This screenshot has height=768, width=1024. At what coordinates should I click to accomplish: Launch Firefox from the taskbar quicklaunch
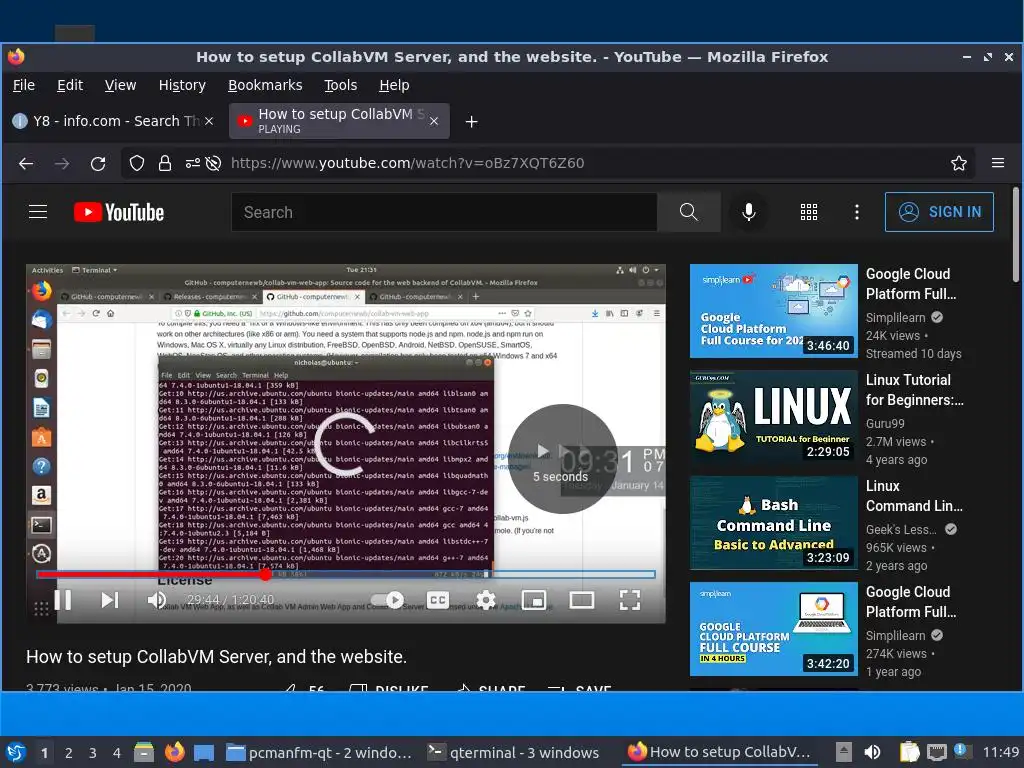click(x=174, y=752)
